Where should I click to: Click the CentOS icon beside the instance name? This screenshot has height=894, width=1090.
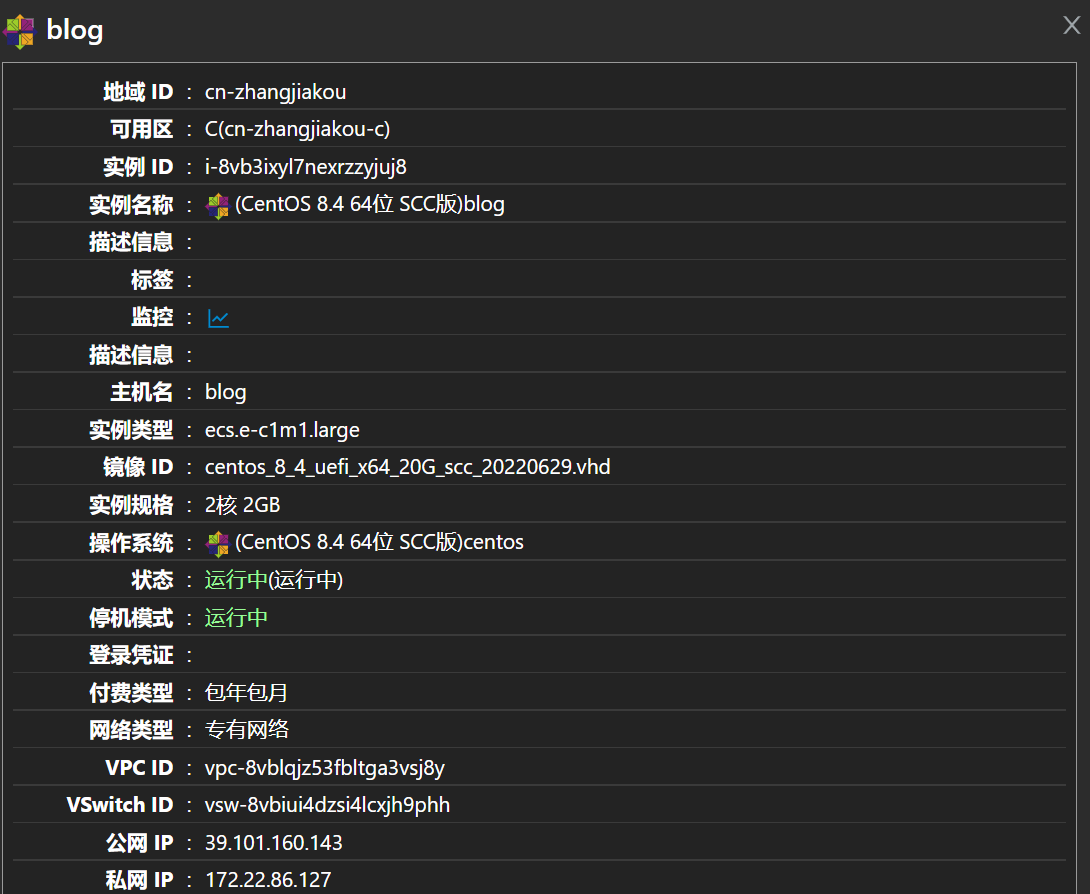(217, 206)
